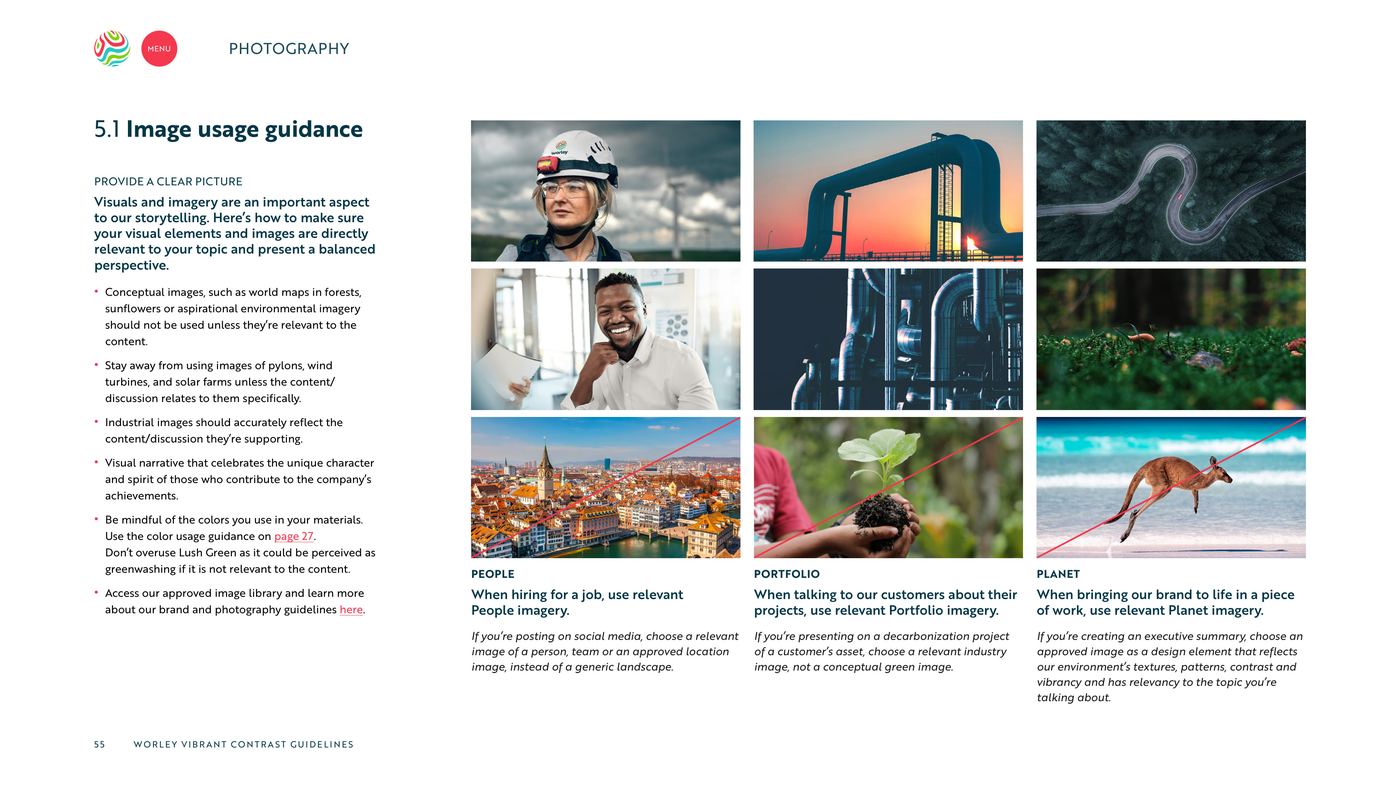Select the crossed-out seedling in hands photo
Image resolution: width=1400 pixels, height=788 pixels.
coord(888,487)
